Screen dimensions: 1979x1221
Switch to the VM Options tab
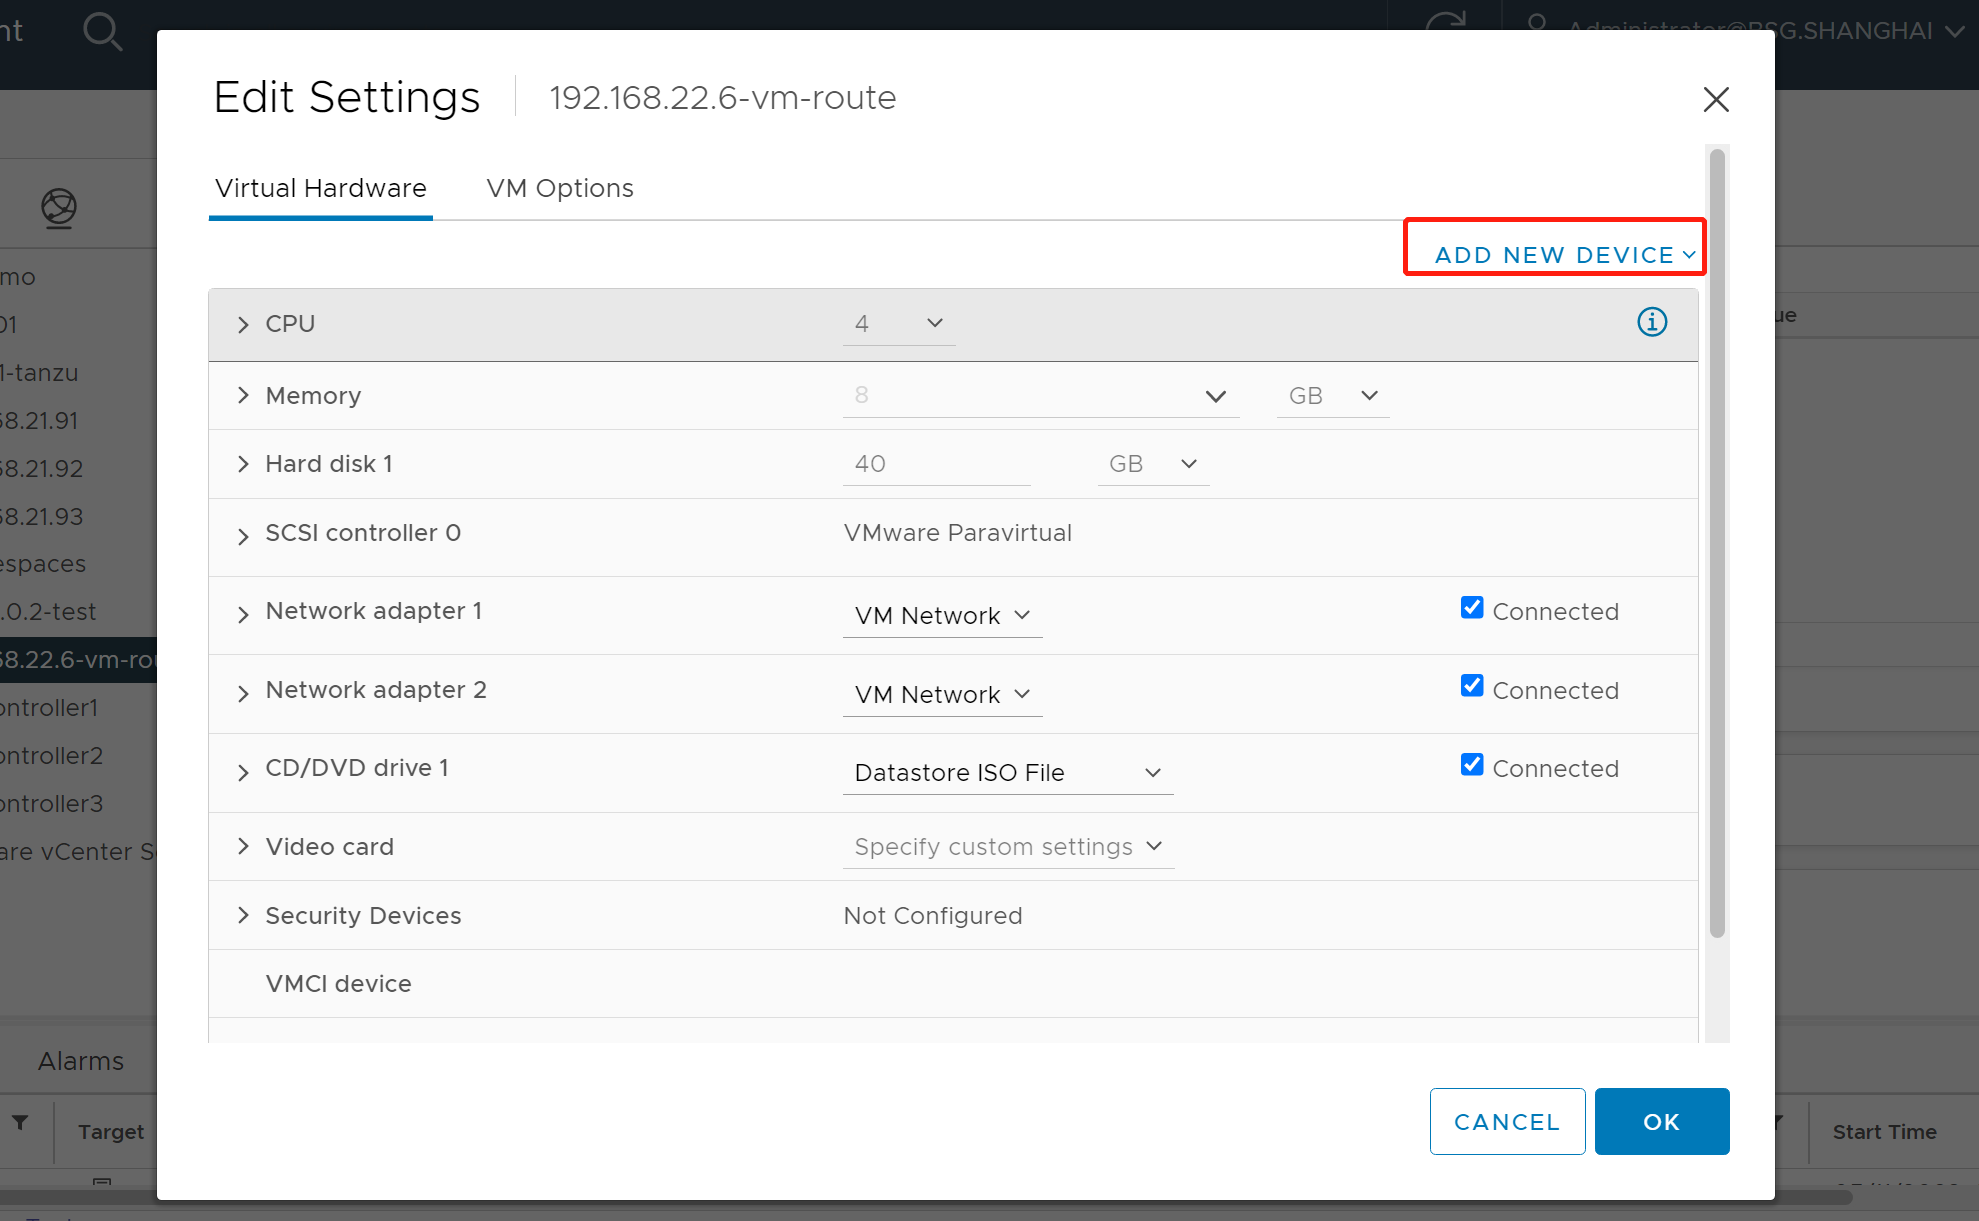pos(560,188)
